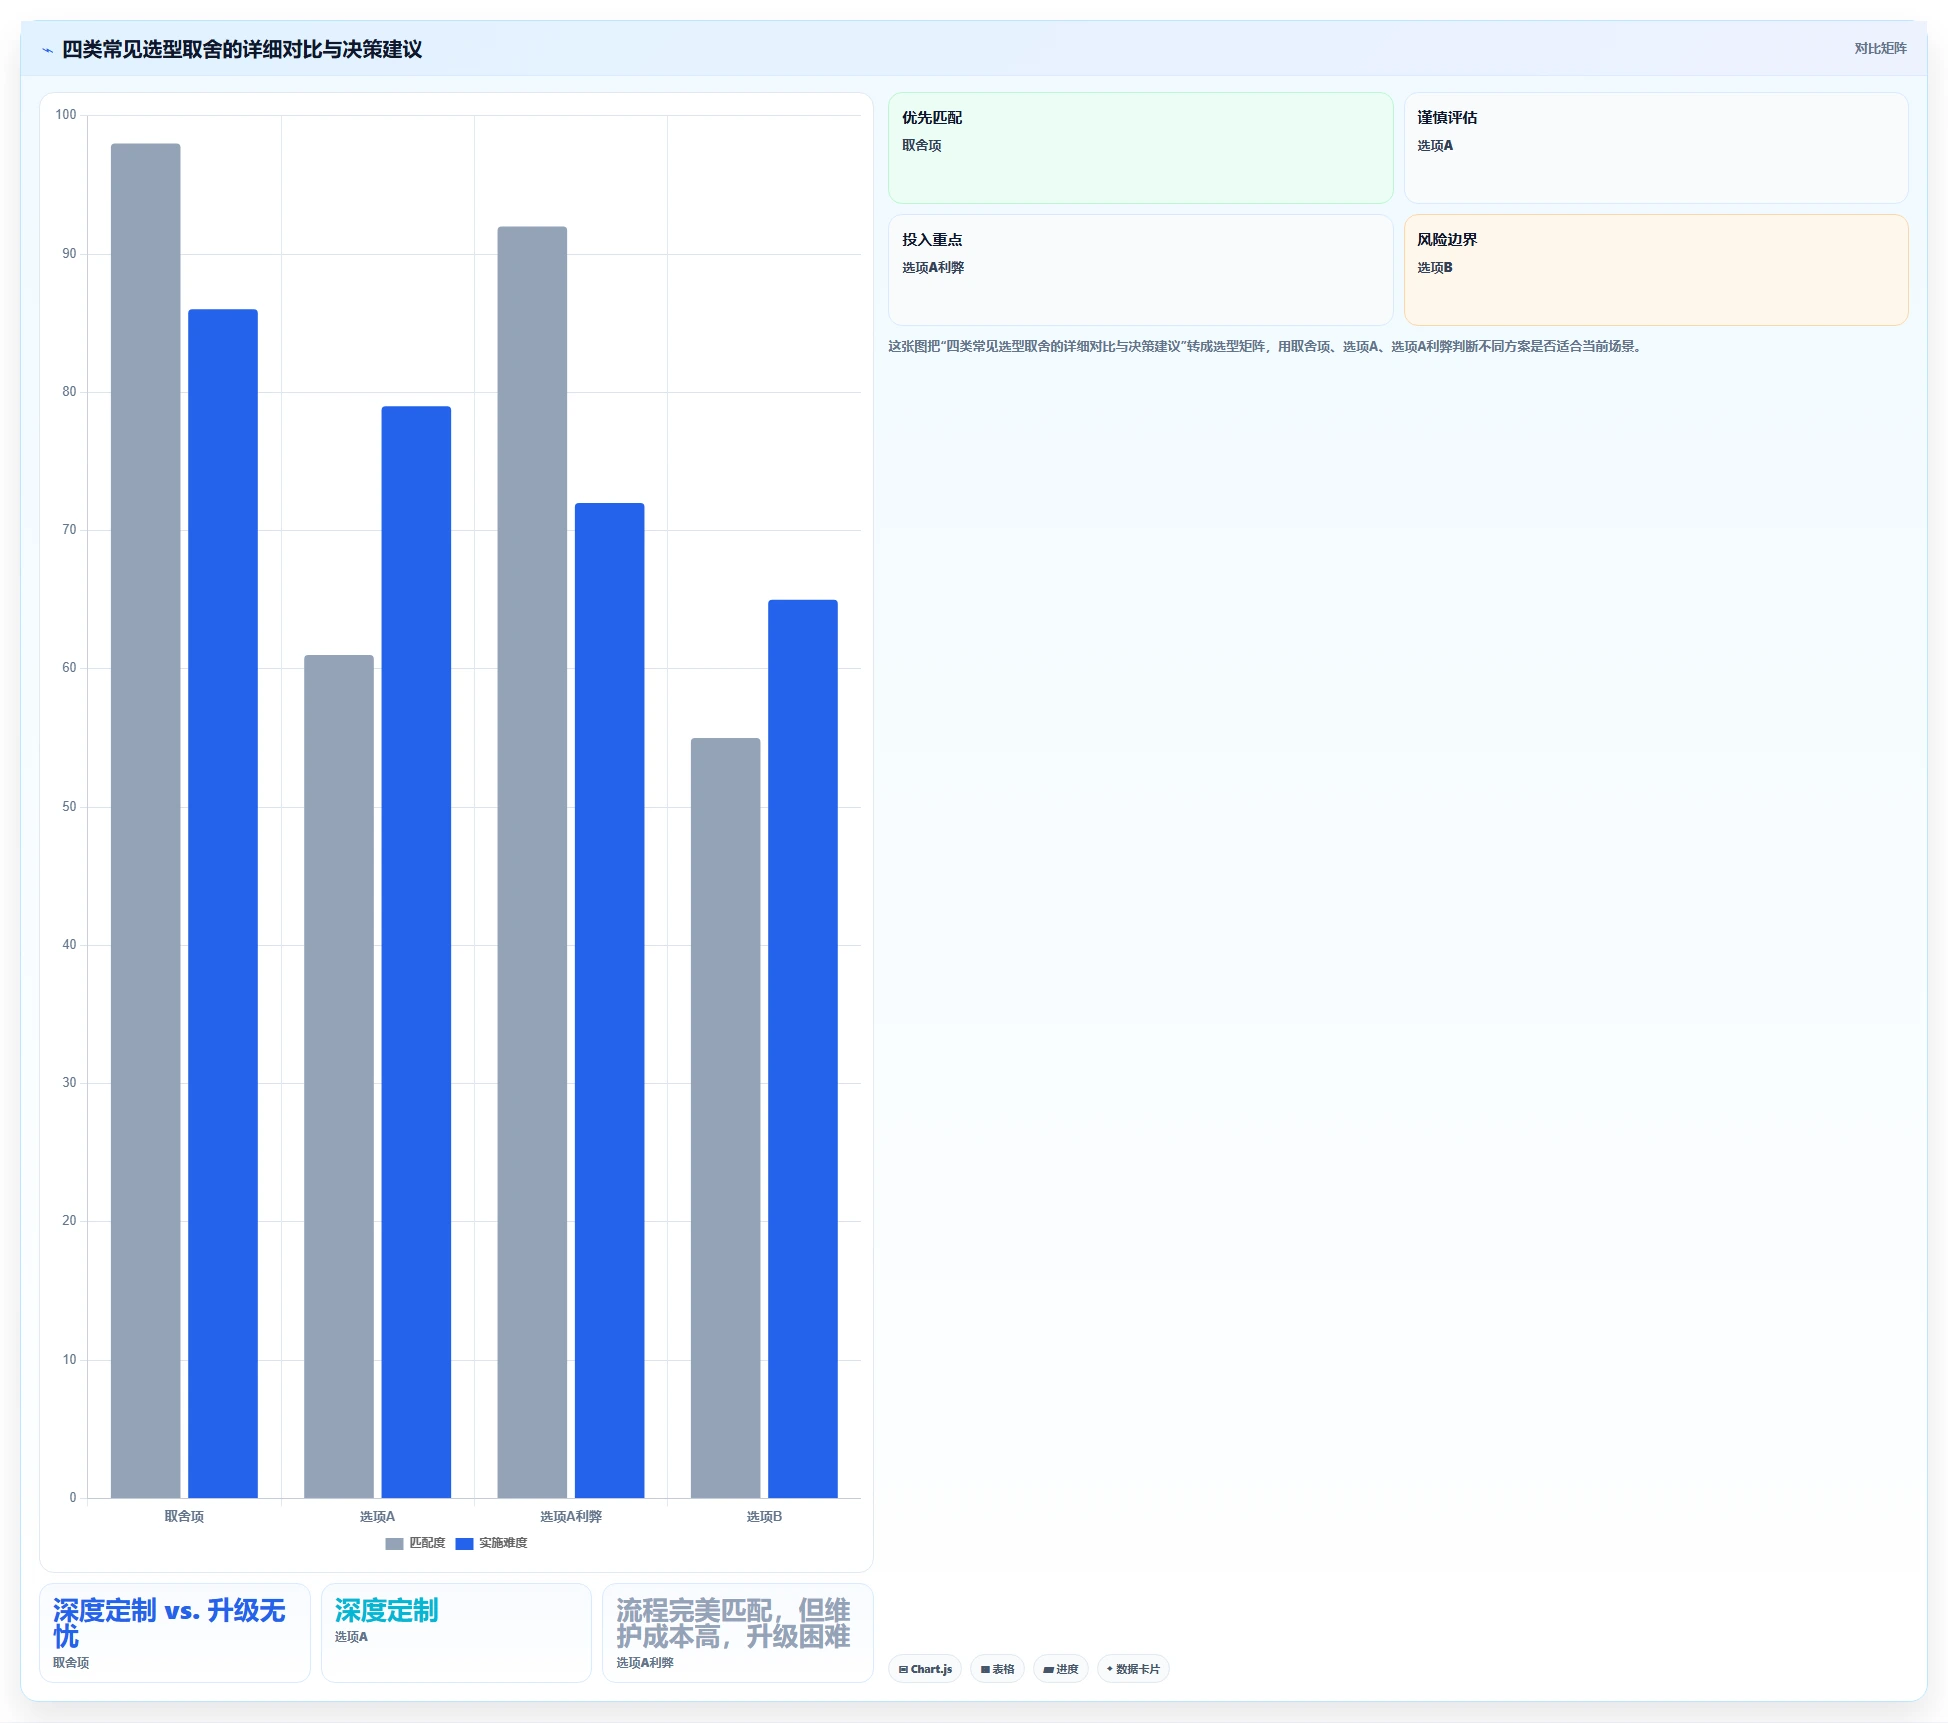The height and width of the screenshot is (1723, 1948).
Task: Select the 深度定制 vs. 升级无忧 data card
Action: point(175,1633)
